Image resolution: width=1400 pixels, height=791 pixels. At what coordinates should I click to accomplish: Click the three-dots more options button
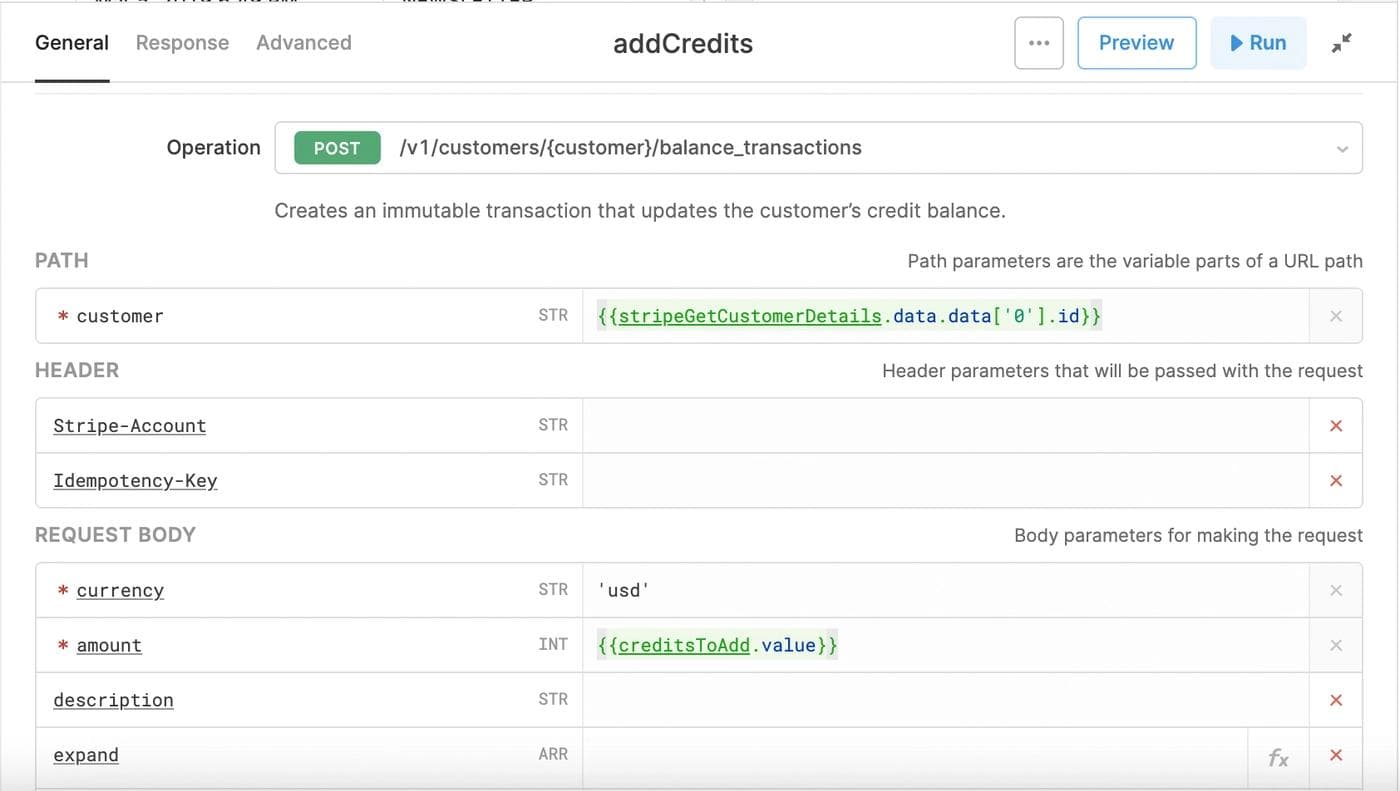click(x=1039, y=43)
